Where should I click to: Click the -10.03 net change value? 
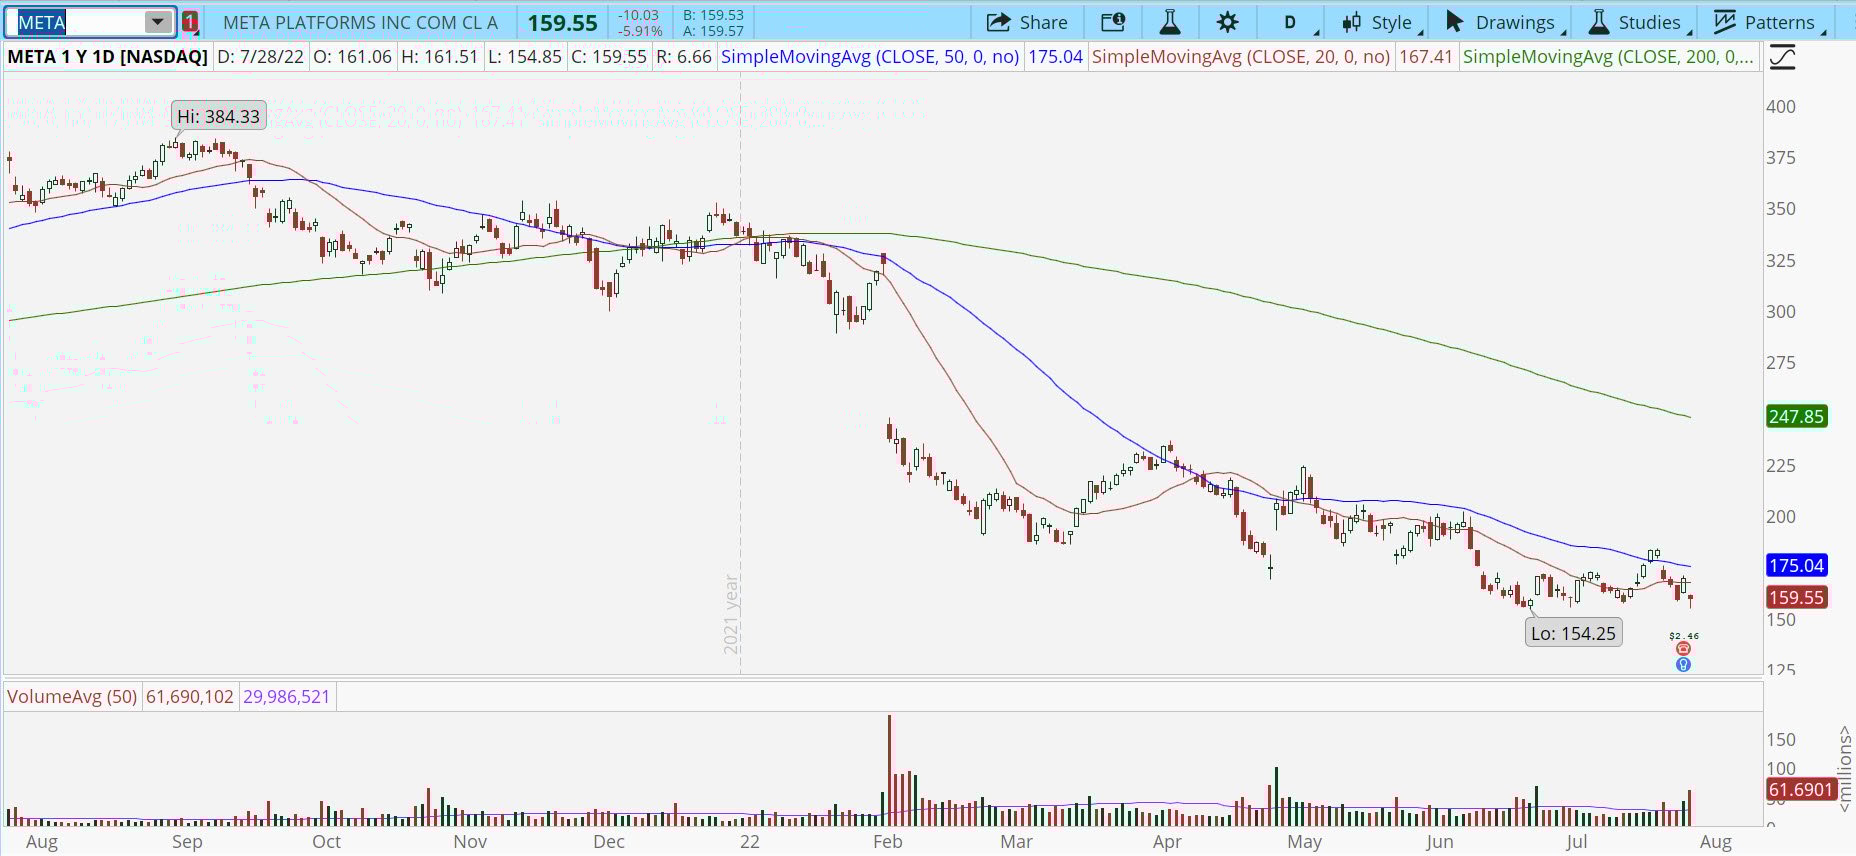tap(638, 15)
